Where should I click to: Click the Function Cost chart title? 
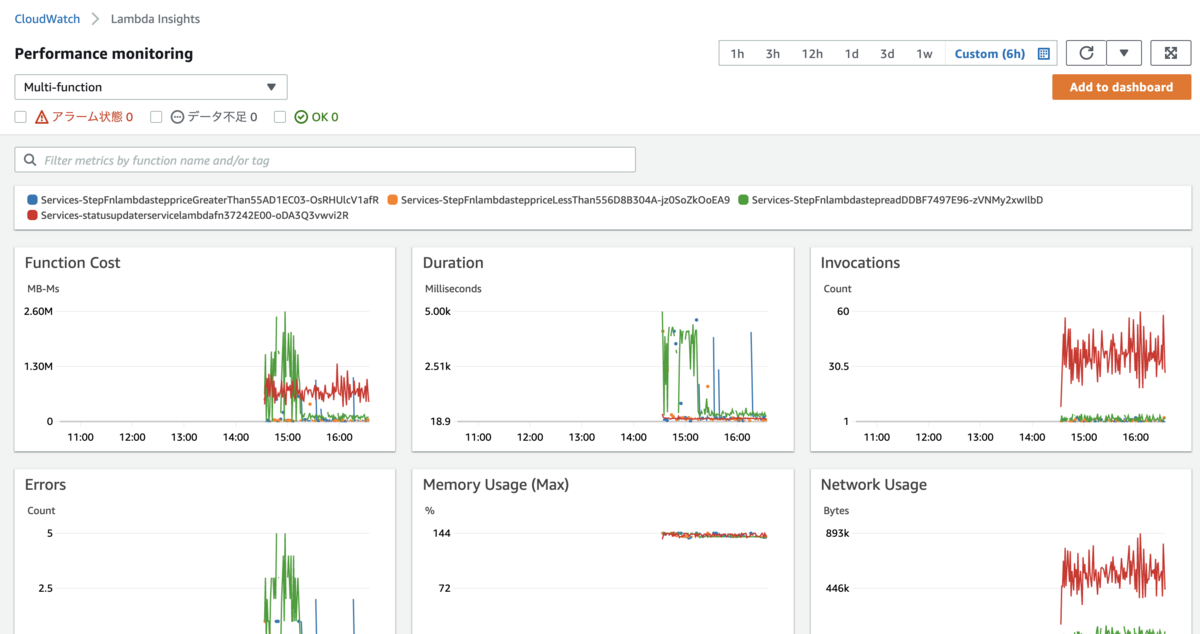(72, 263)
